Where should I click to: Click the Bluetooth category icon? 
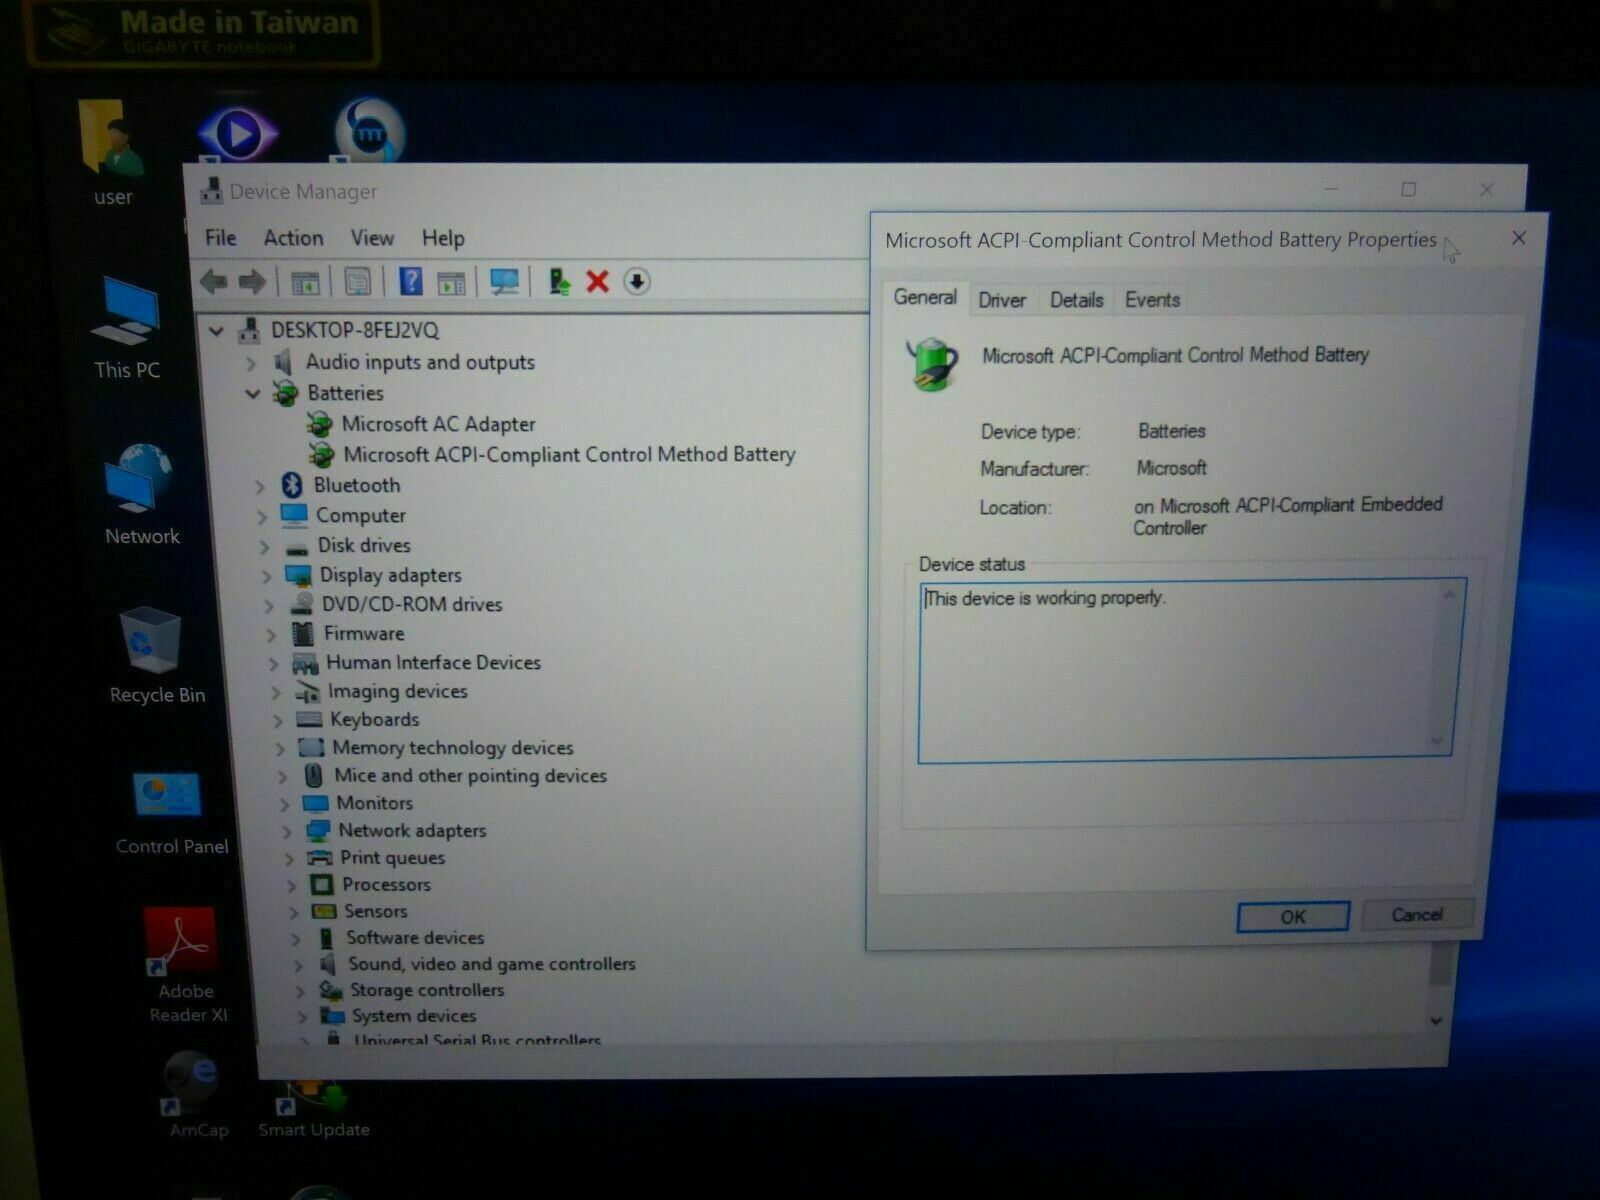292,485
